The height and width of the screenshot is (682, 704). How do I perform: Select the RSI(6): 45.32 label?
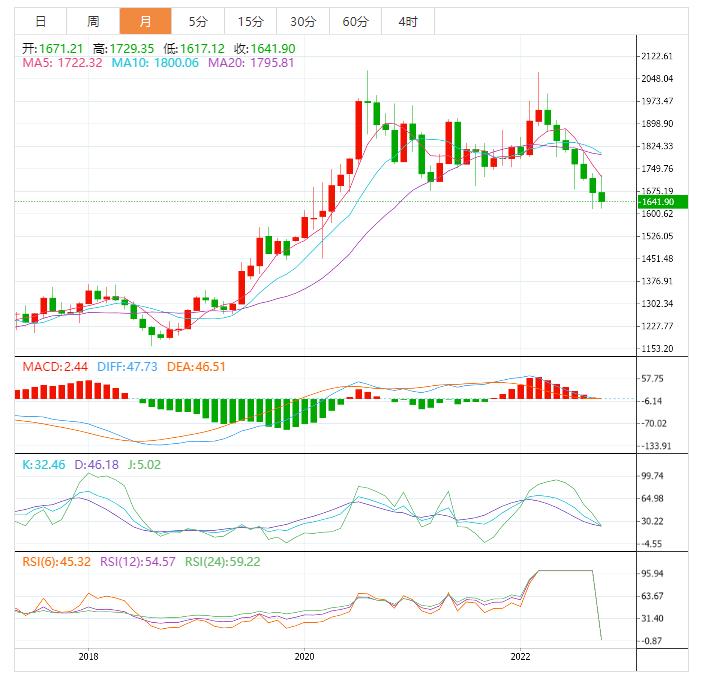(x=55, y=562)
